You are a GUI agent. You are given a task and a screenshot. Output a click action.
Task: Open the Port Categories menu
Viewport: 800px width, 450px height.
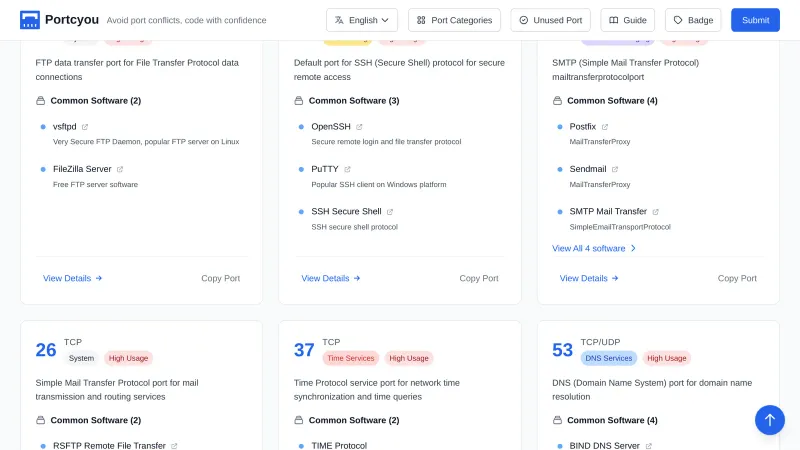454,20
